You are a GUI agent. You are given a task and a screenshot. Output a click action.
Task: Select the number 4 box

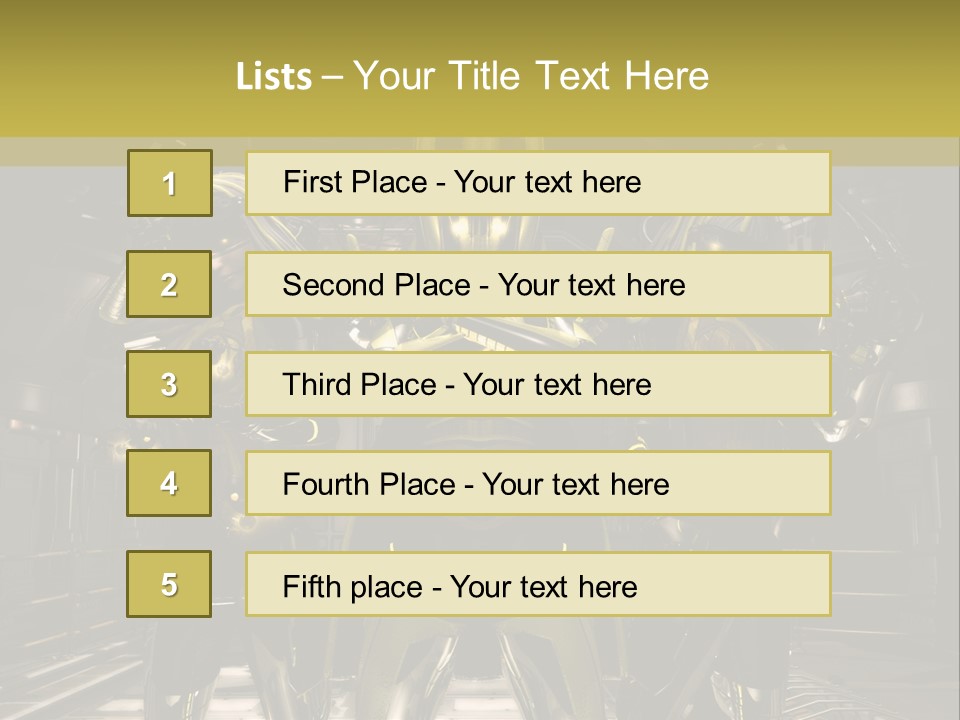tap(169, 483)
